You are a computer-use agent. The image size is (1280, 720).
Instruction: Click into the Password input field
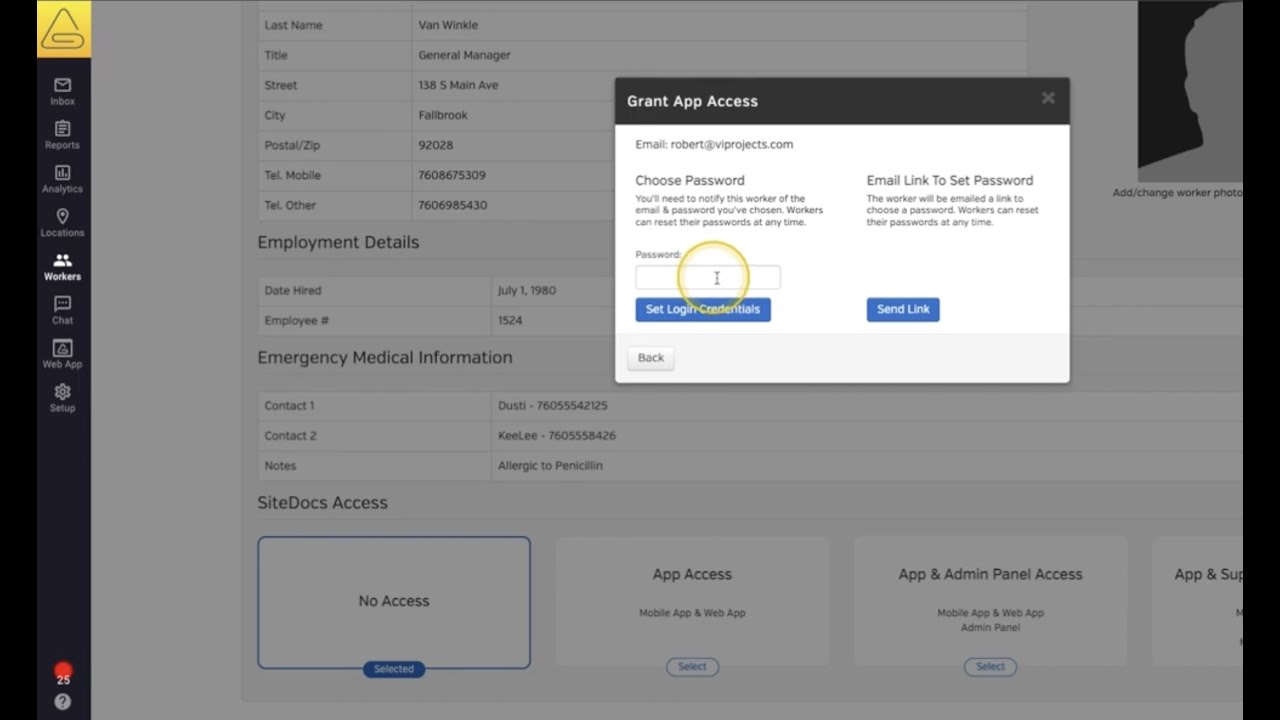[x=708, y=278]
